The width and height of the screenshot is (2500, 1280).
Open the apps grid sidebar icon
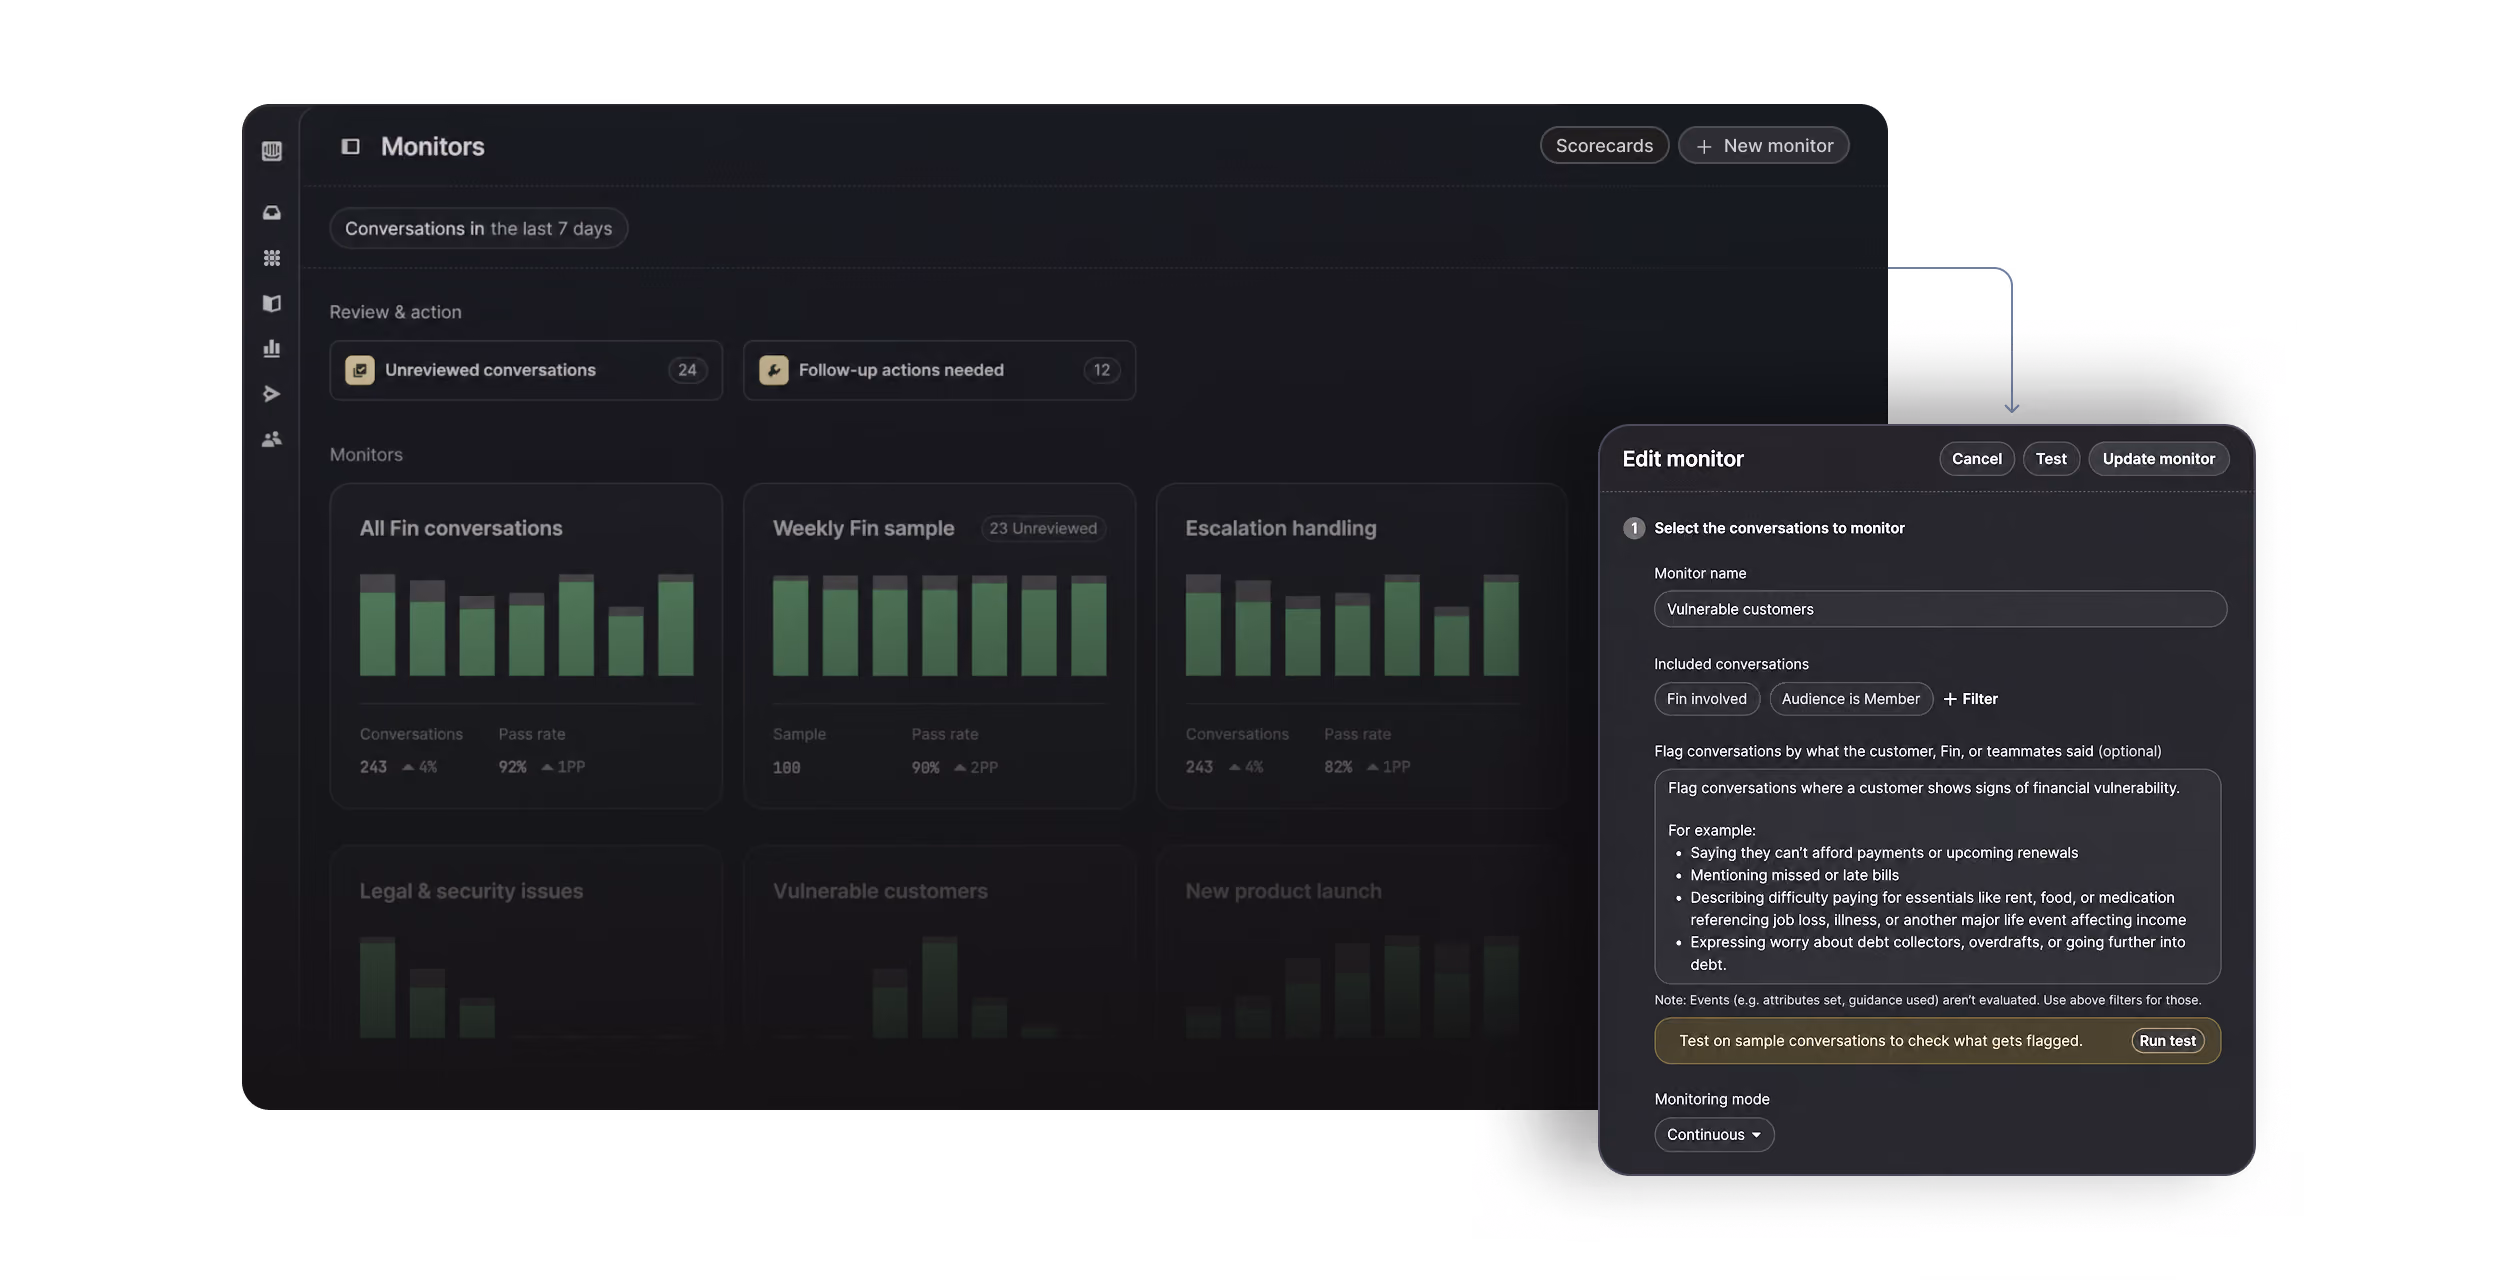click(x=271, y=258)
